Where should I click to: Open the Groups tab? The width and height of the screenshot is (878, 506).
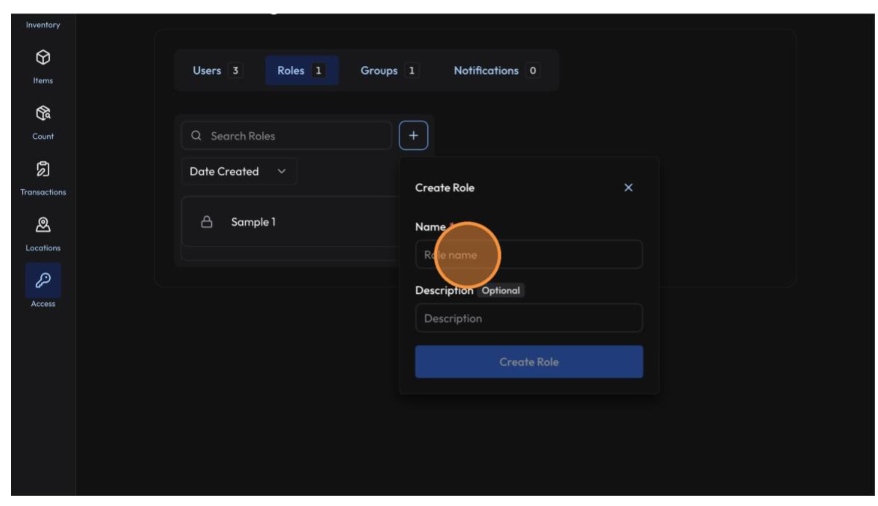[389, 71]
